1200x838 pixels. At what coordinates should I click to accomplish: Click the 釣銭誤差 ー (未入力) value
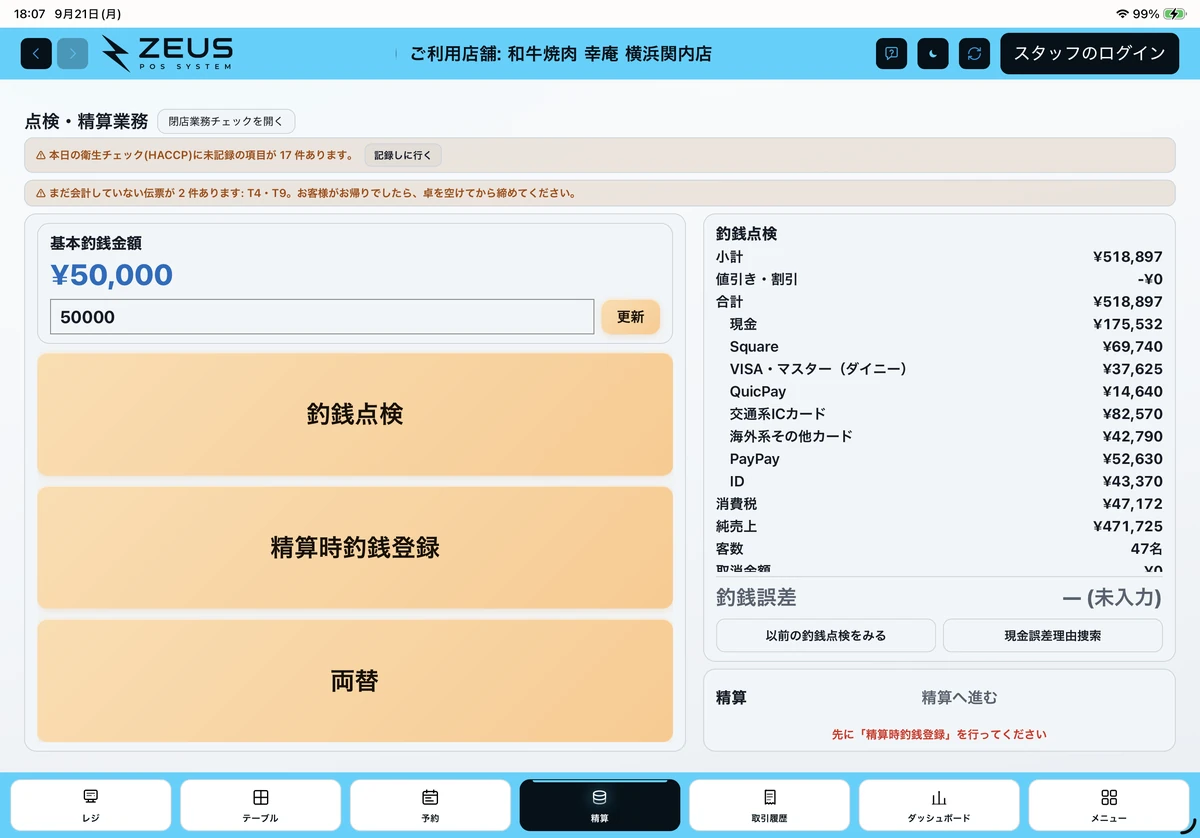(x=1111, y=598)
